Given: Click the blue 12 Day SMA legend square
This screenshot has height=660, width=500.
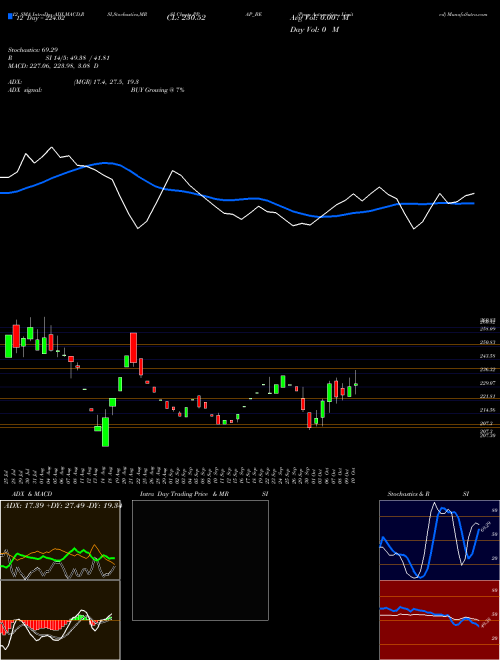Looking at the screenshot, I should pos(10,16).
